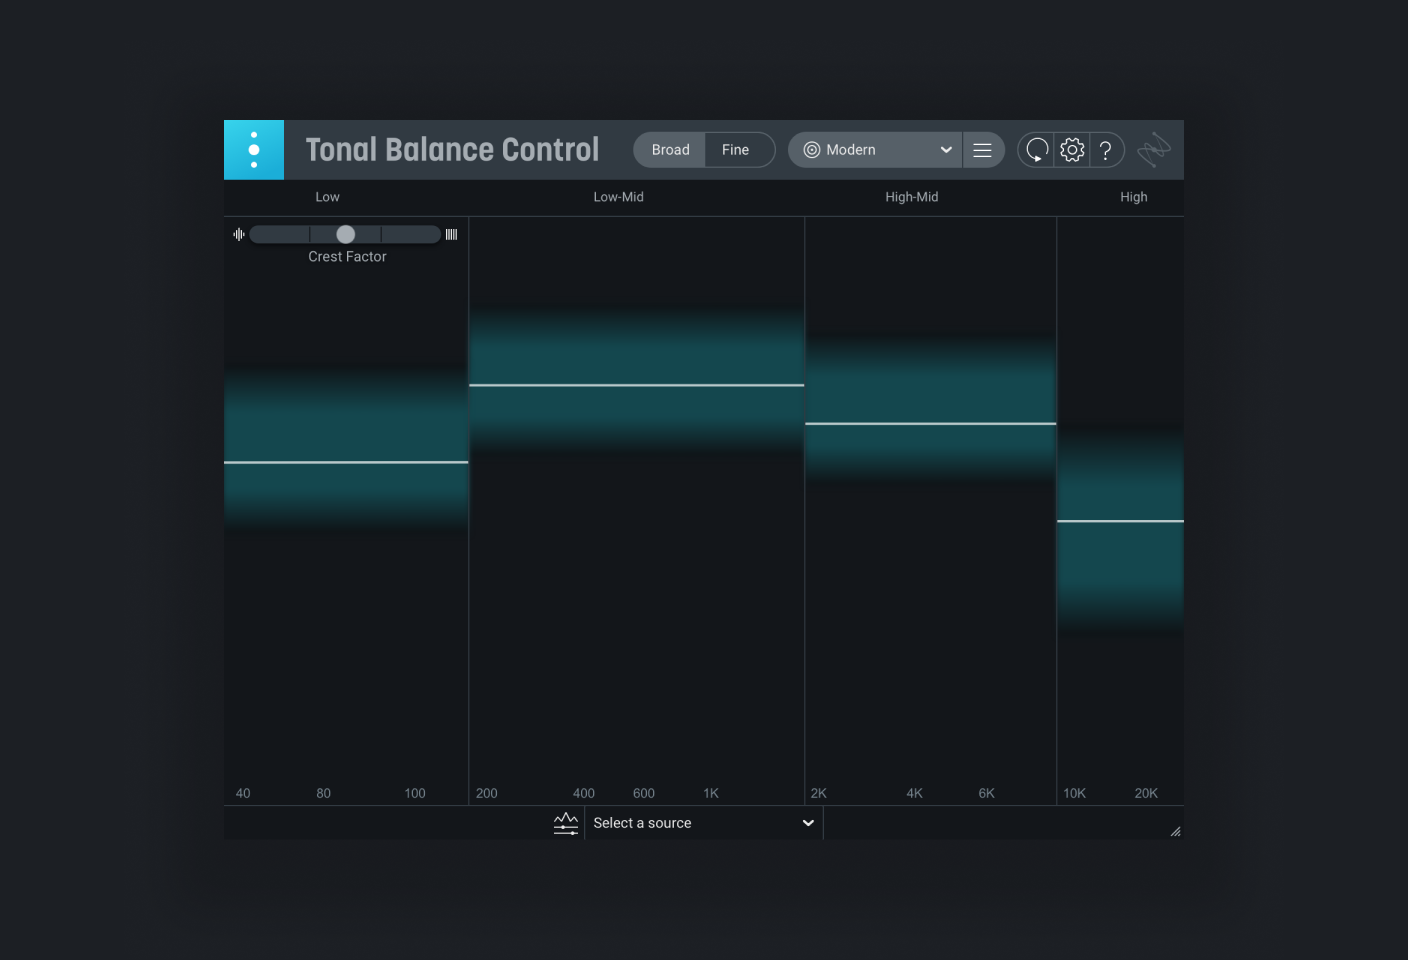Click the High-Mid band label
This screenshot has height=960, width=1408.
tap(912, 197)
